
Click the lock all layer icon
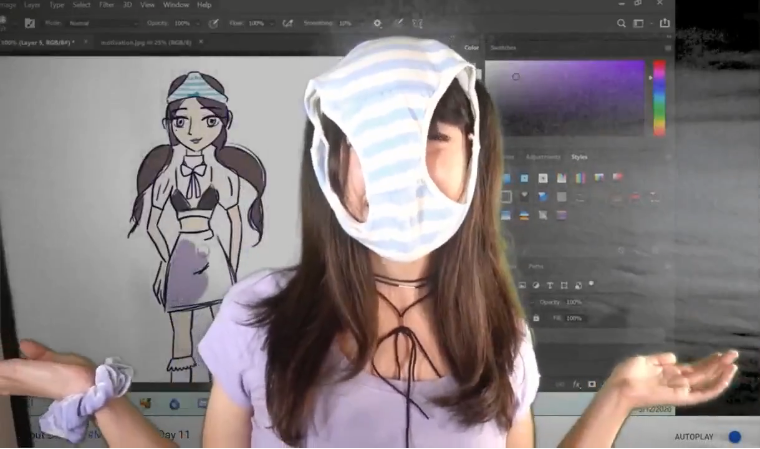(x=536, y=318)
